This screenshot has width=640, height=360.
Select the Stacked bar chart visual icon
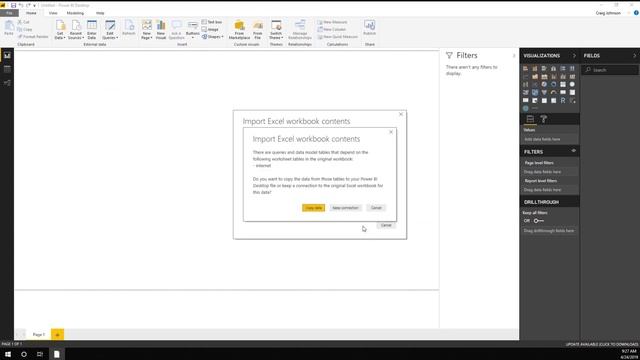[525, 69]
